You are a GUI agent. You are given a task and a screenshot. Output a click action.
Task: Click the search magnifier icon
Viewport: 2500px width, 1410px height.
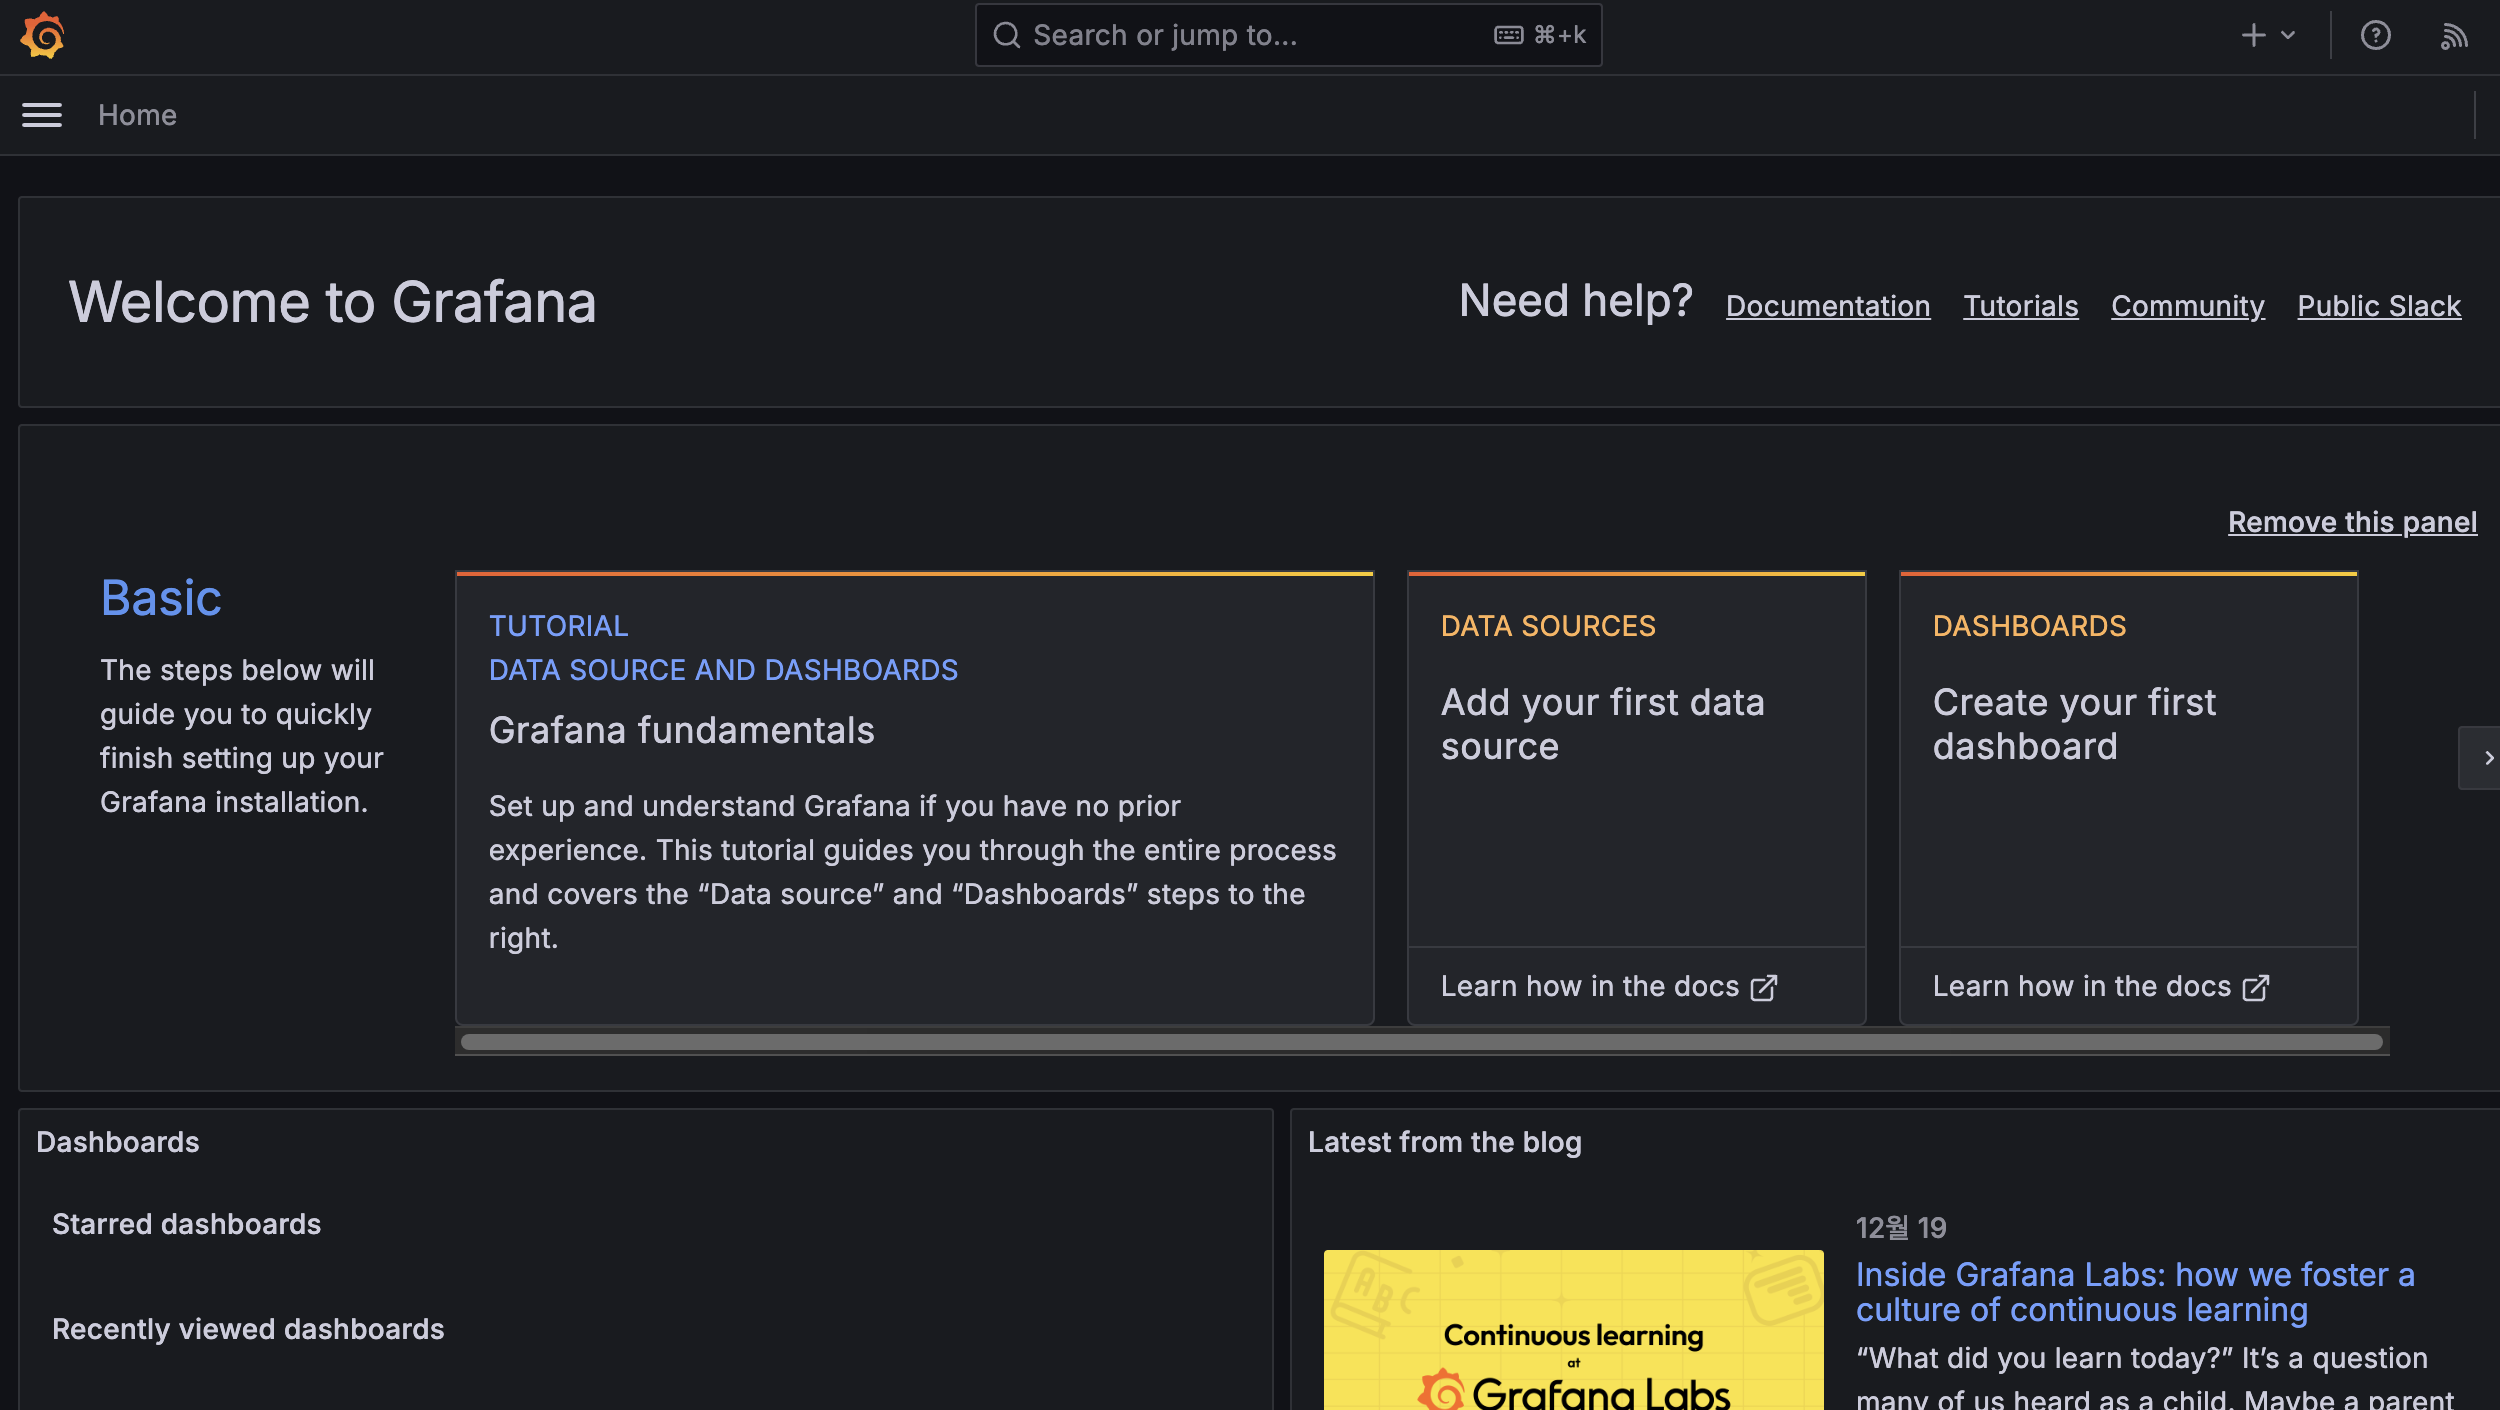1007,36
